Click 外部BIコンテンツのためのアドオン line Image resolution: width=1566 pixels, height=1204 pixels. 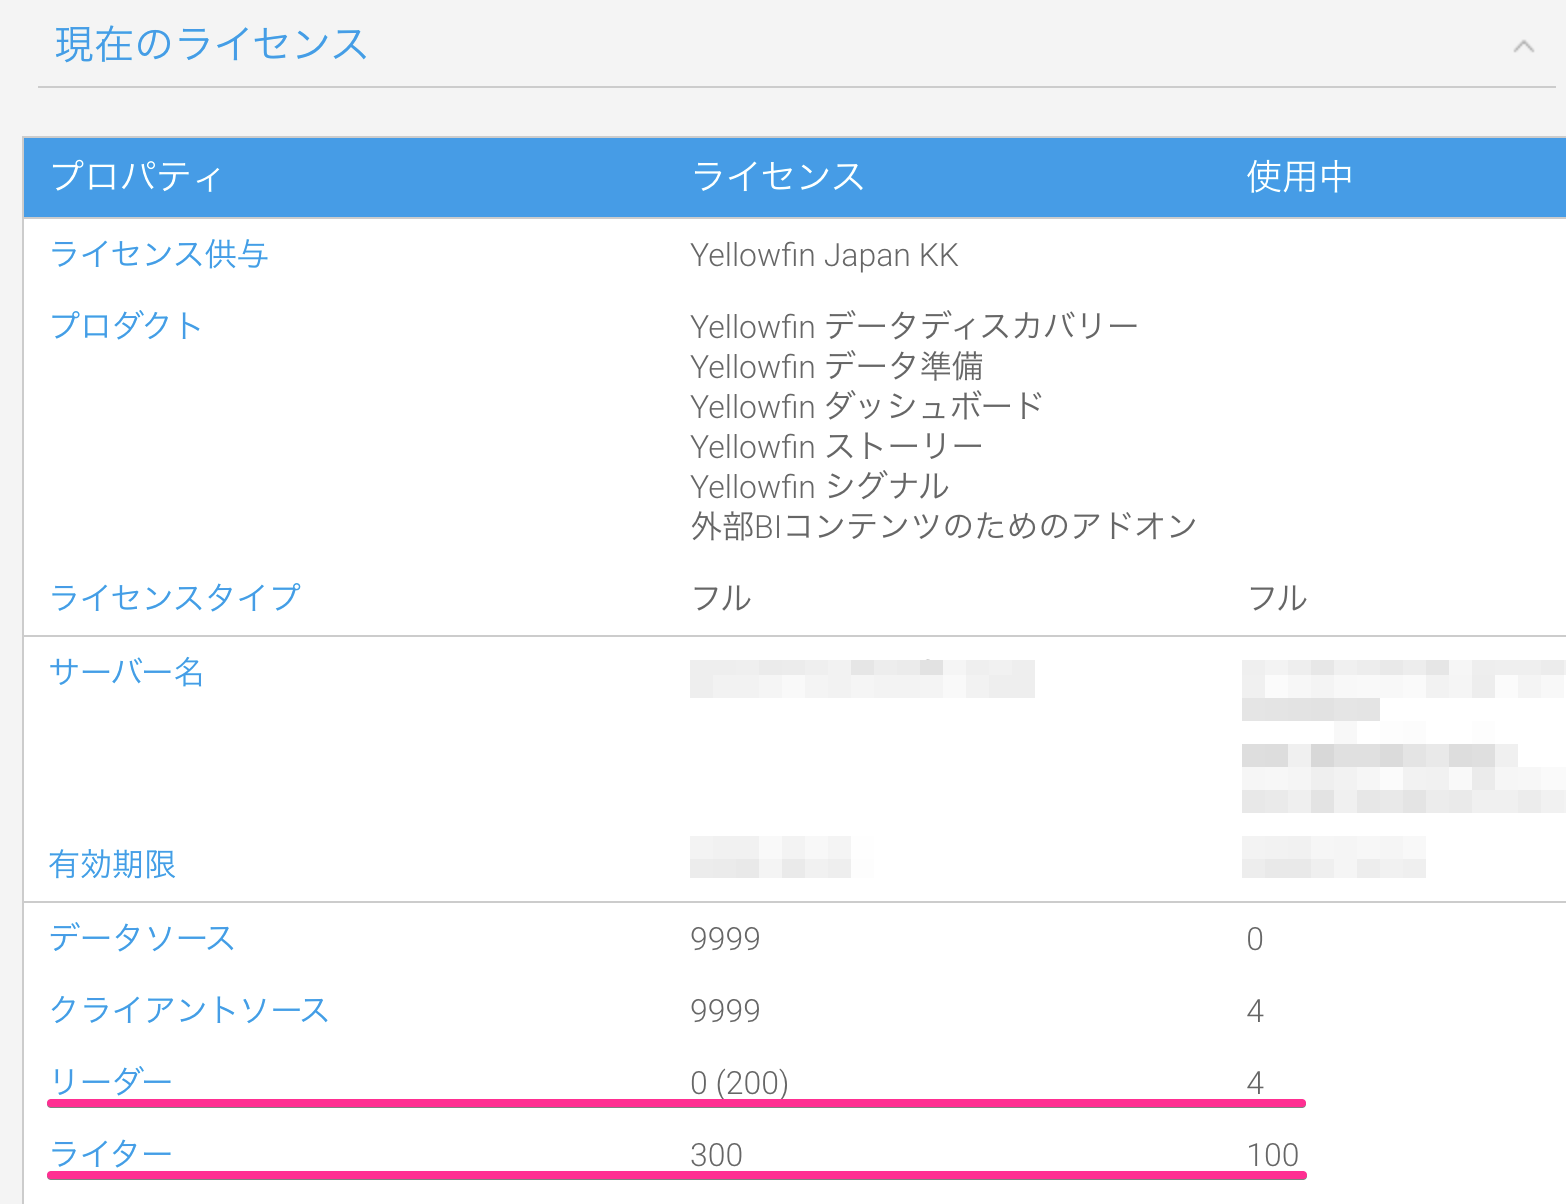[943, 526]
